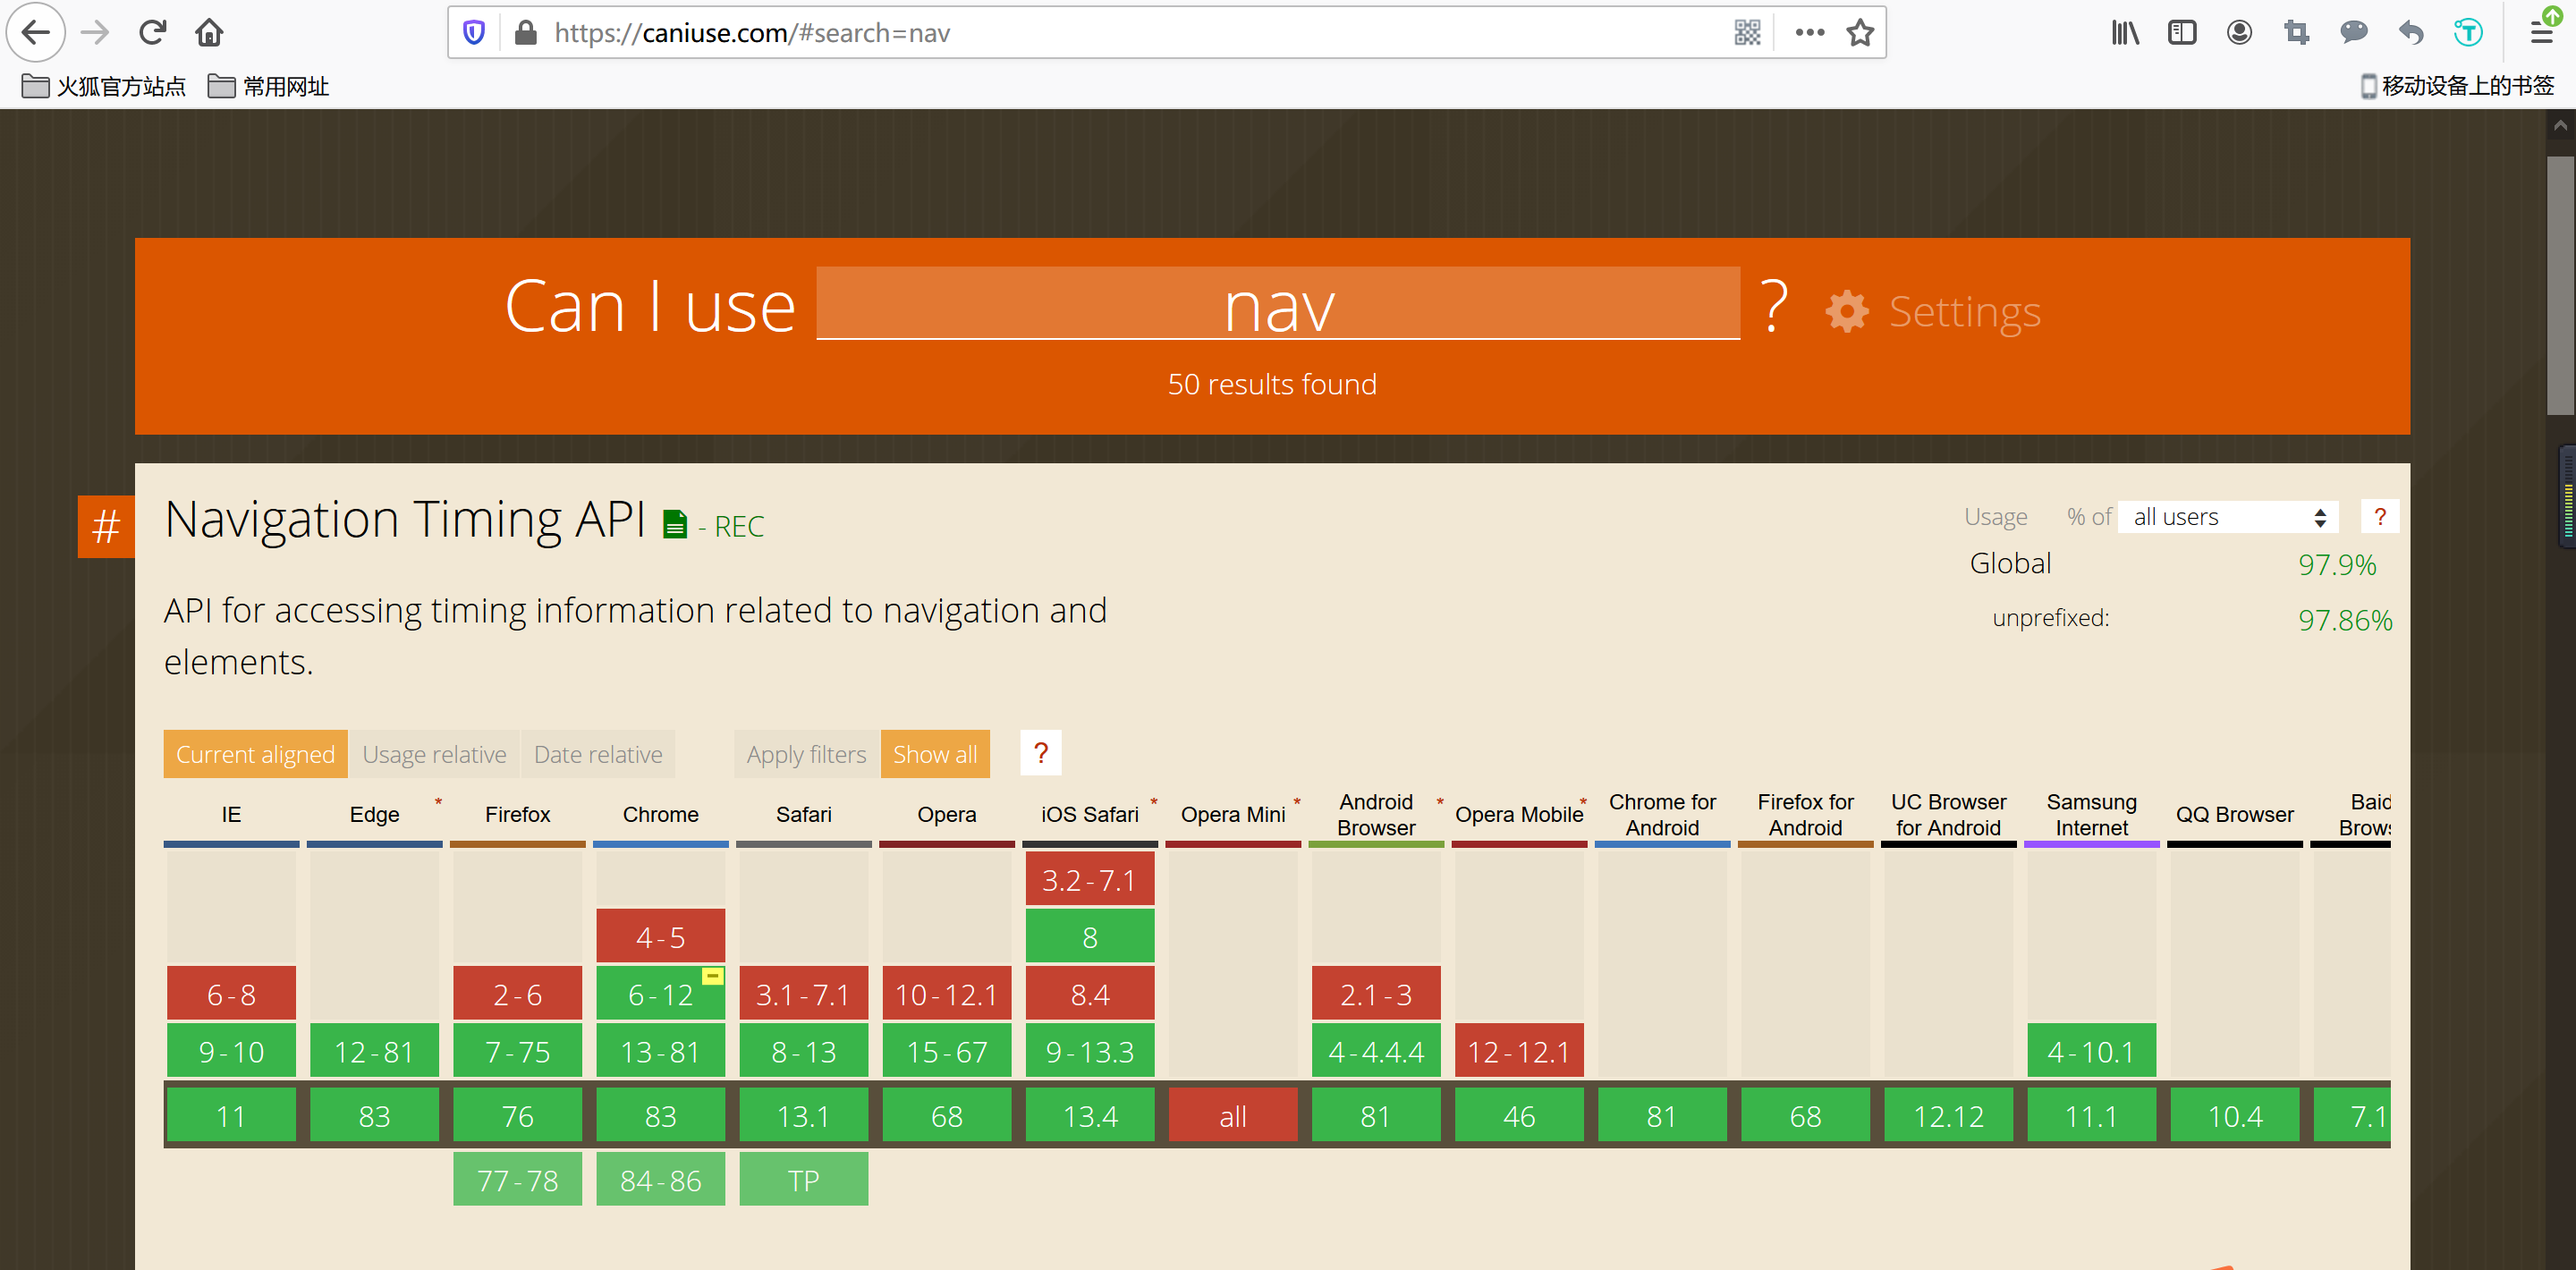This screenshot has height=1270, width=2576.
Task: Click the Show all button
Action: pos(934,754)
